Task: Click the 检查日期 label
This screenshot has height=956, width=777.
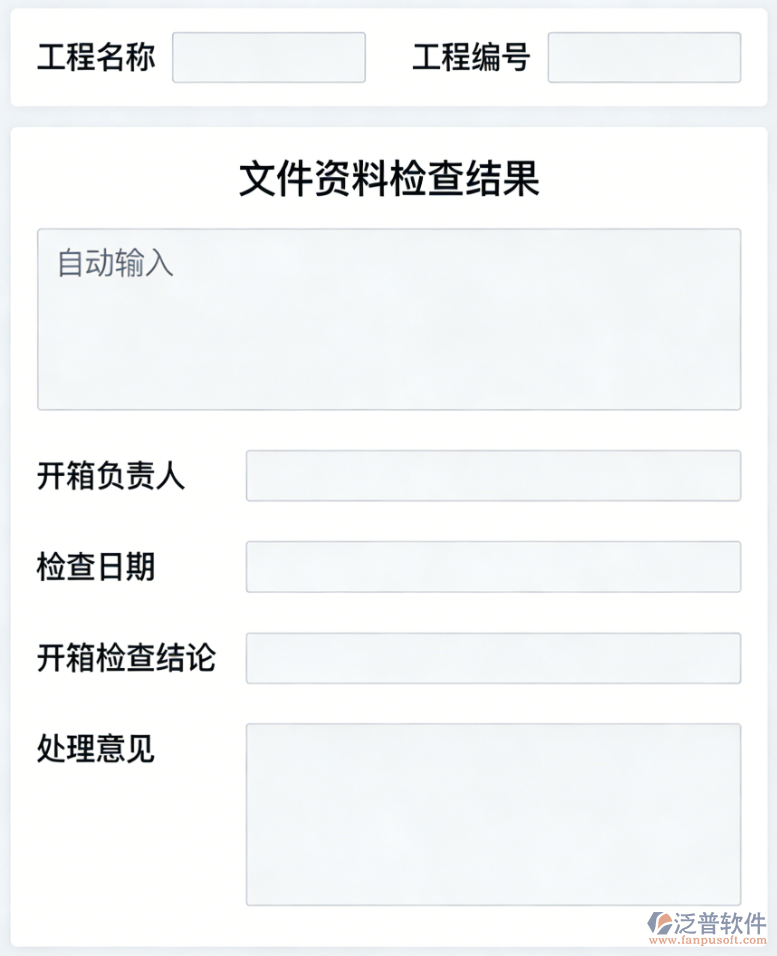Action: [x=97, y=567]
